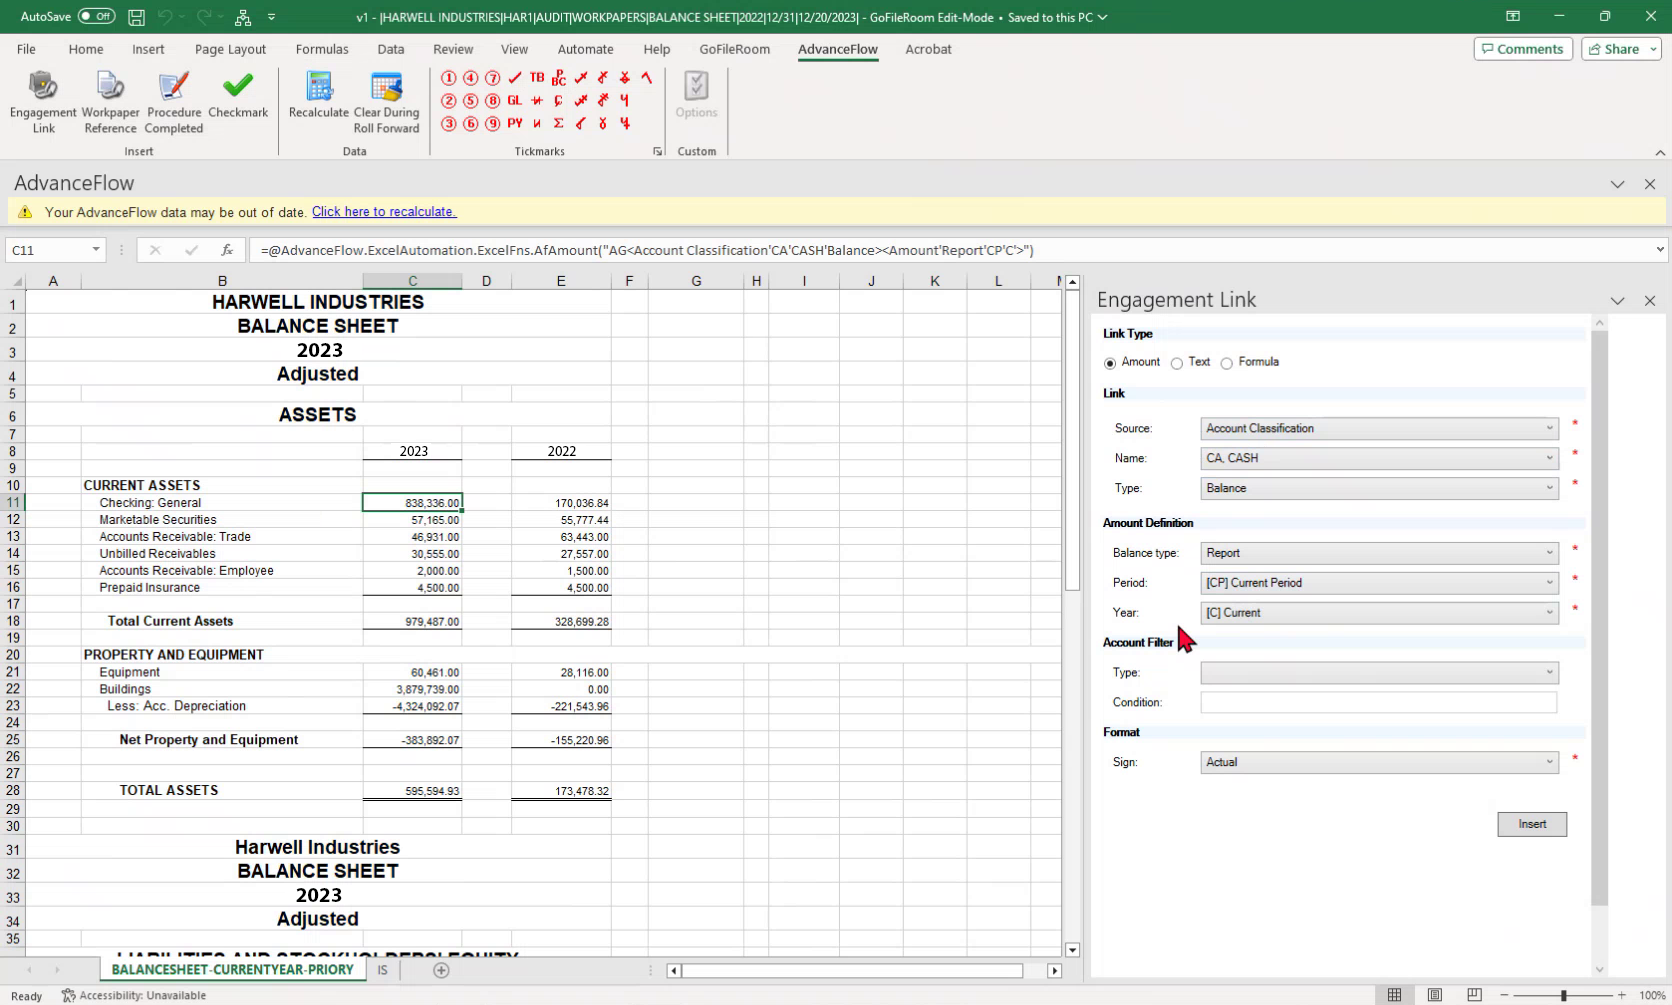Click the Insert button in Engagement Link
This screenshot has width=1672, height=1005.
tap(1531, 824)
